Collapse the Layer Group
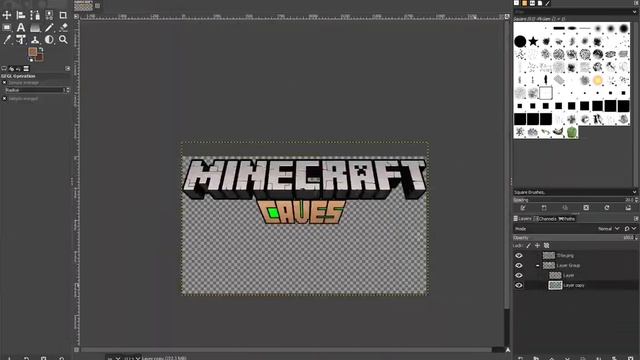Screen dimensions: 640x360 538,266
